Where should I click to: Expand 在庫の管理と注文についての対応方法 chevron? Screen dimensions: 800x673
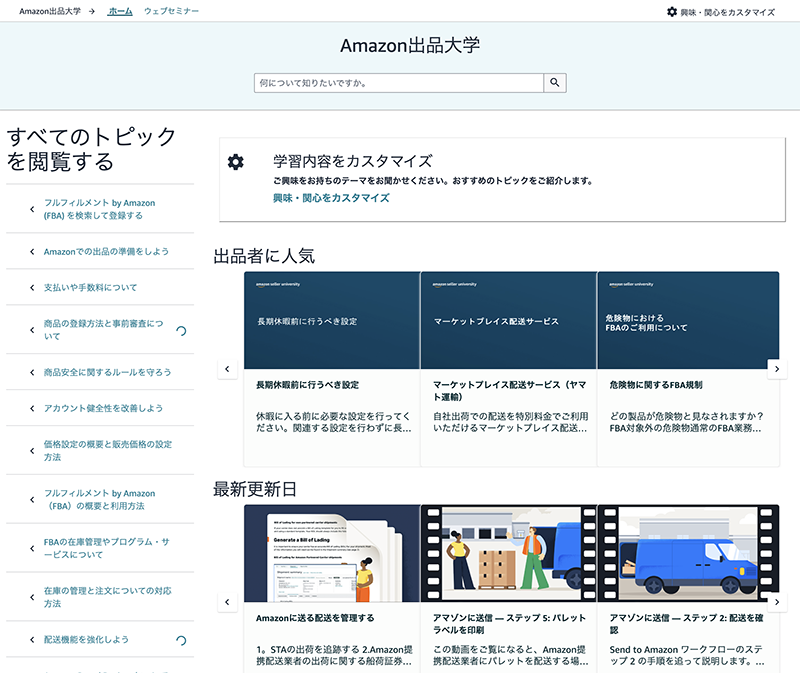(x=32, y=597)
